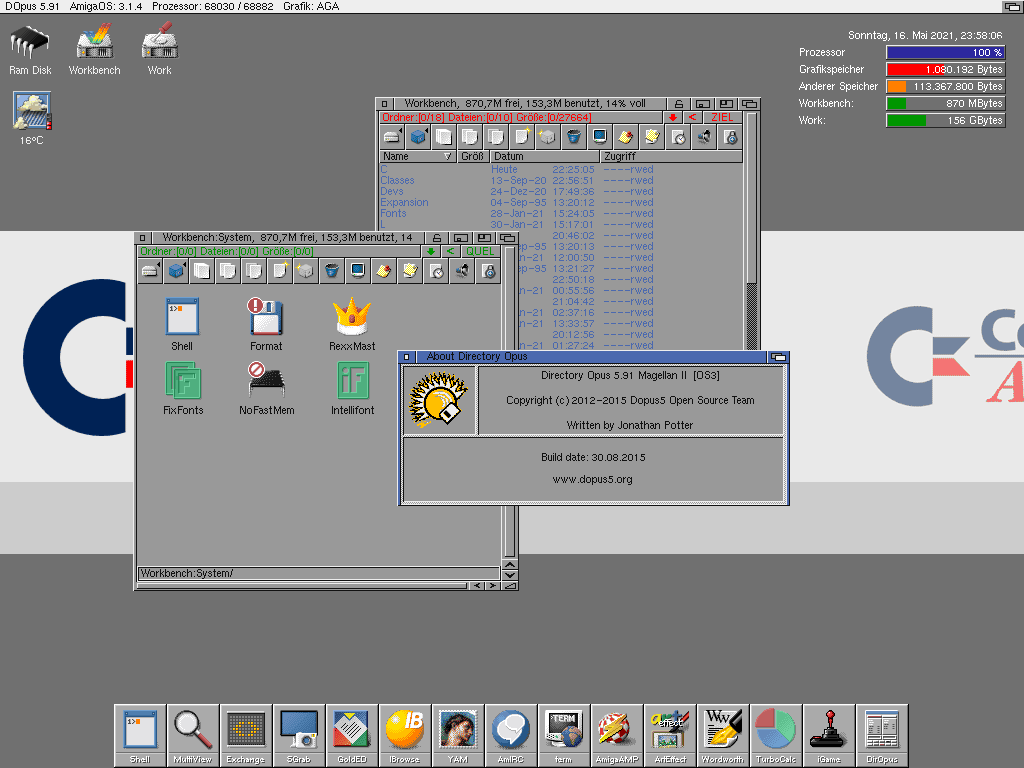Click speaker icon in Workbench lister toolbar
The height and width of the screenshot is (768, 1024).
704,136
